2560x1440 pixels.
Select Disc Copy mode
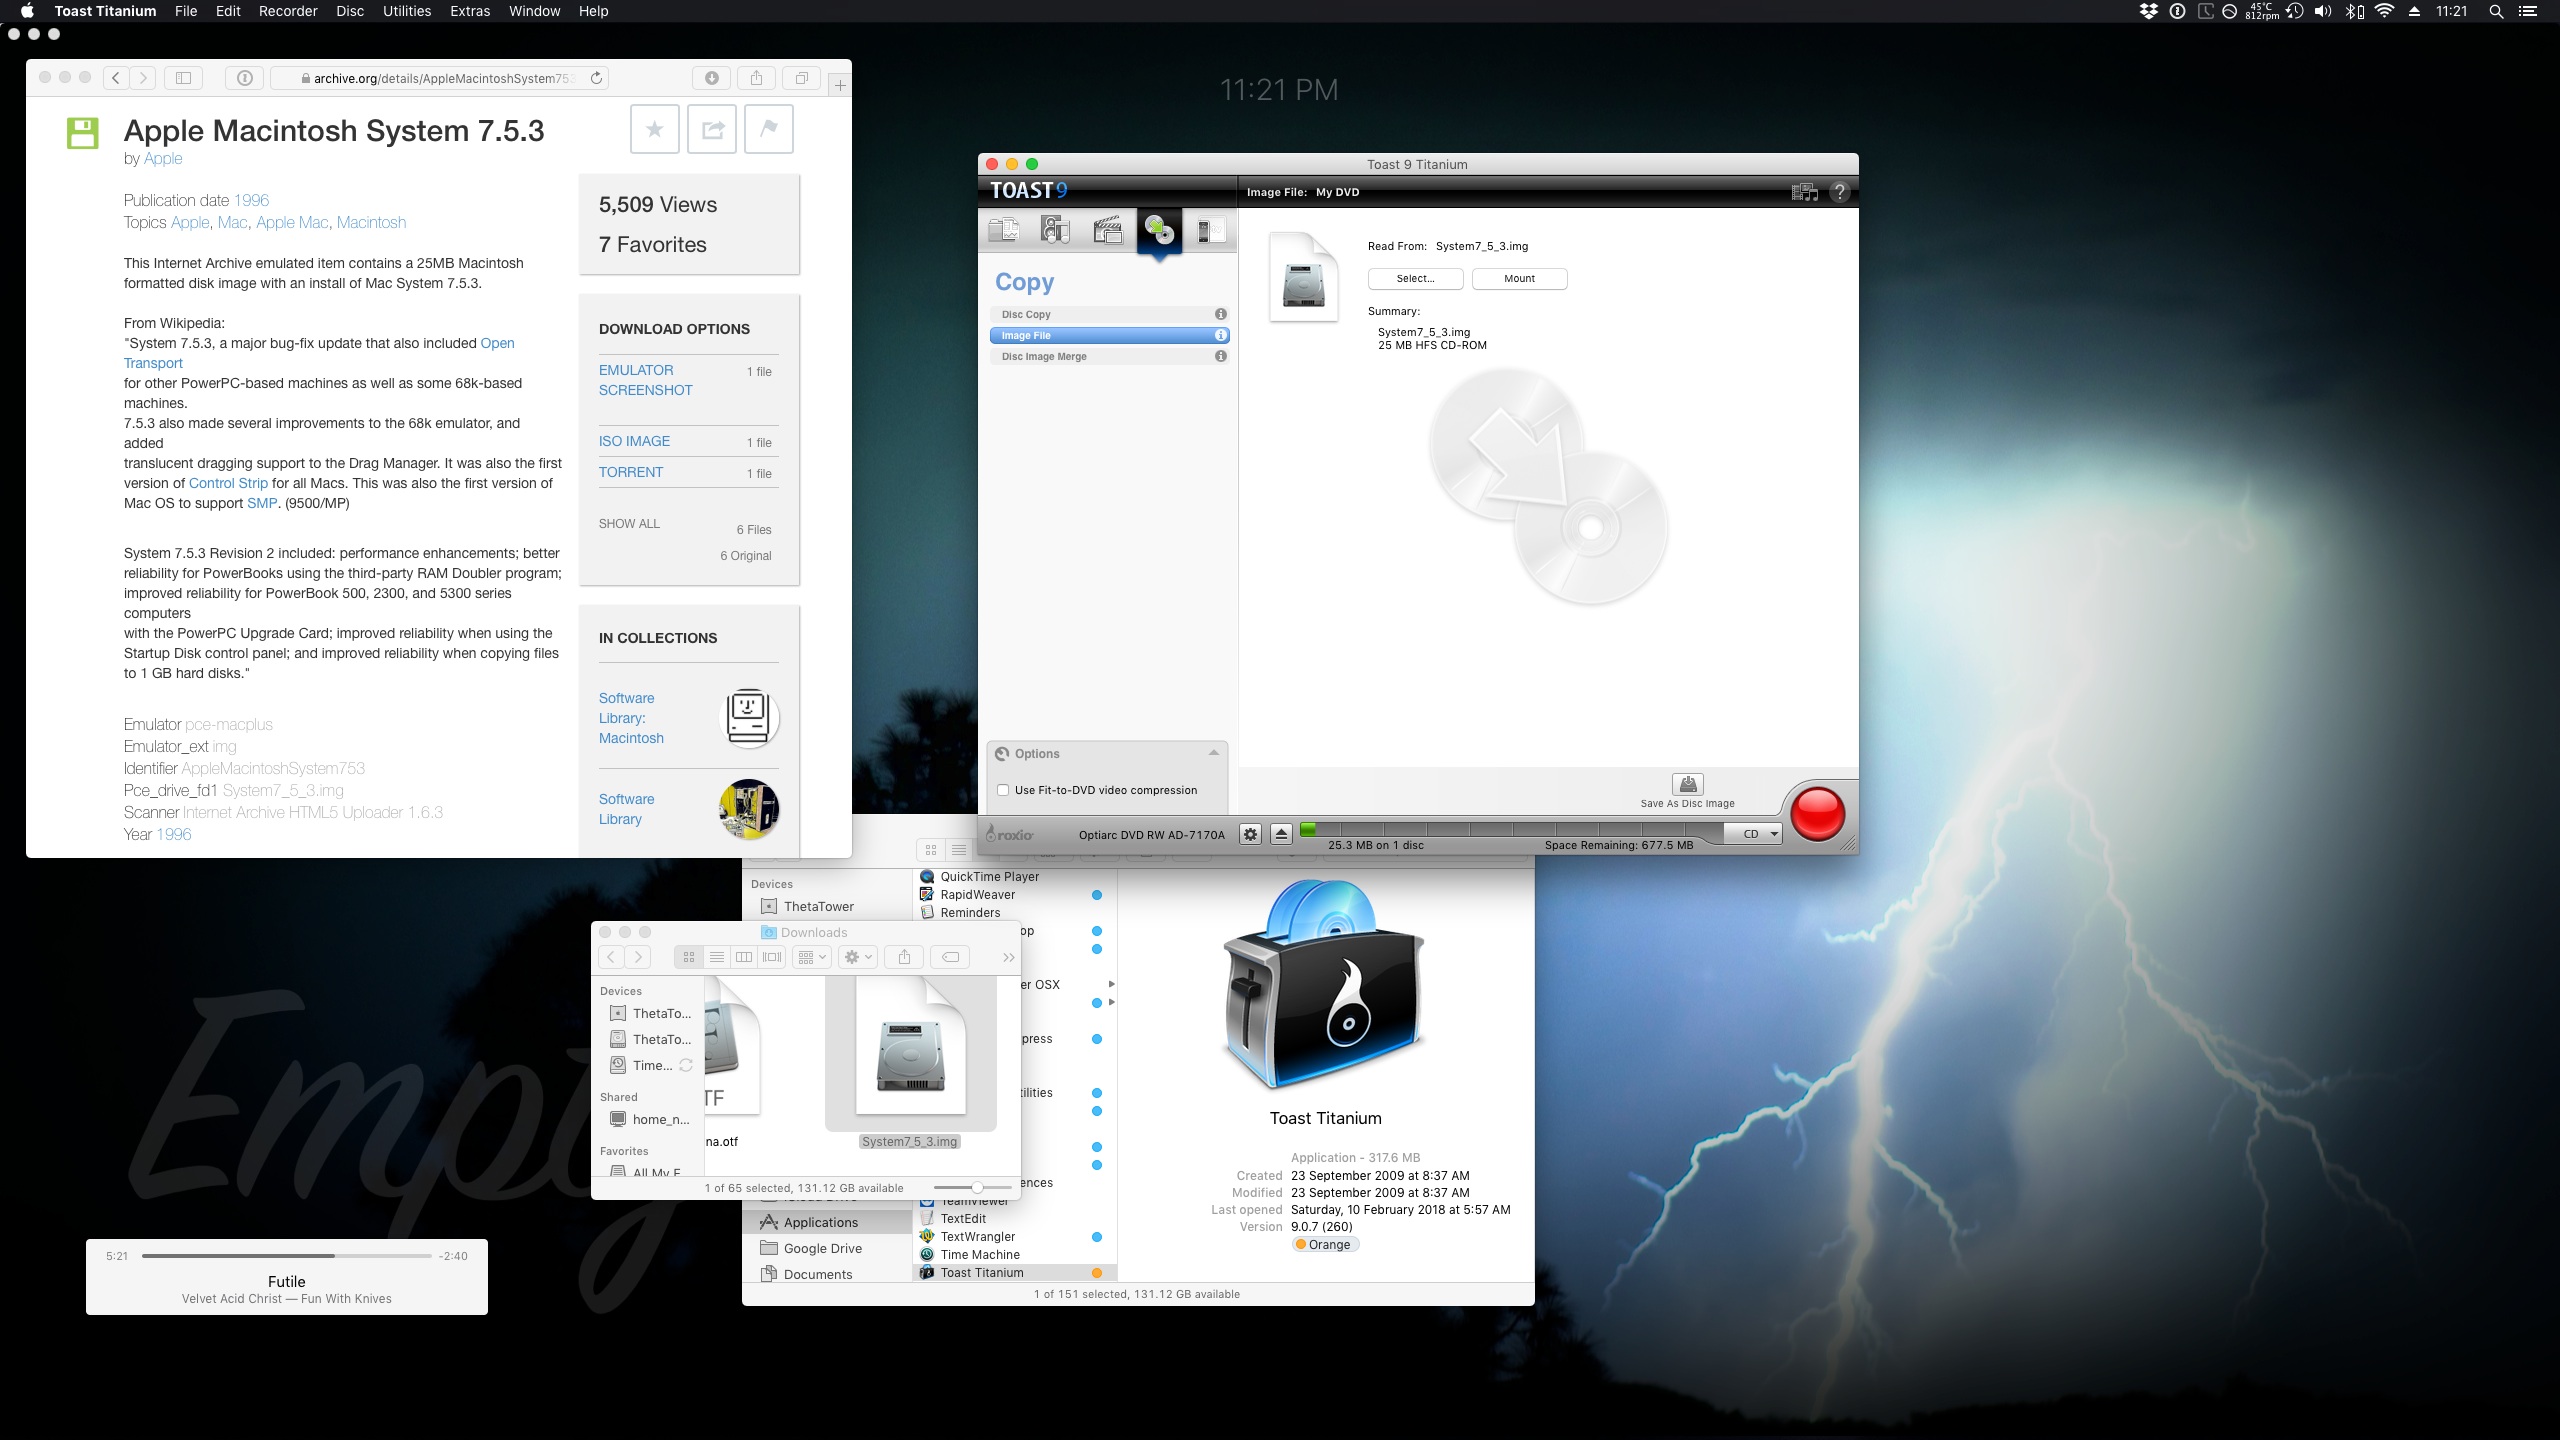click(x=1109, y=314)
